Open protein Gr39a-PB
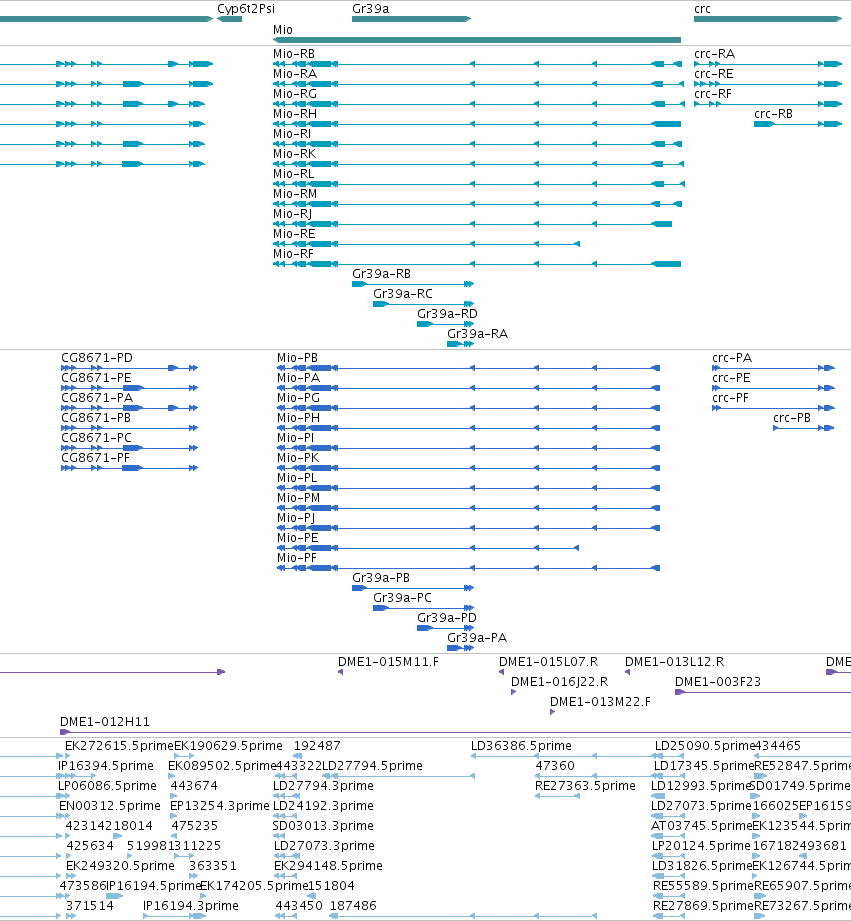851x921 pixels. click(x=381, y=577)
